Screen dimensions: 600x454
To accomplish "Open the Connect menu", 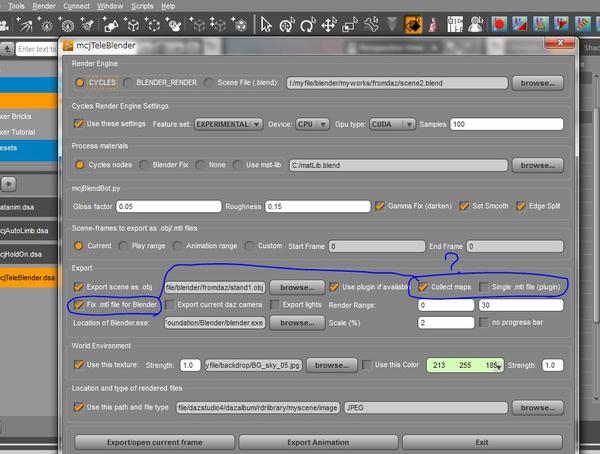I will coord(76,6).
